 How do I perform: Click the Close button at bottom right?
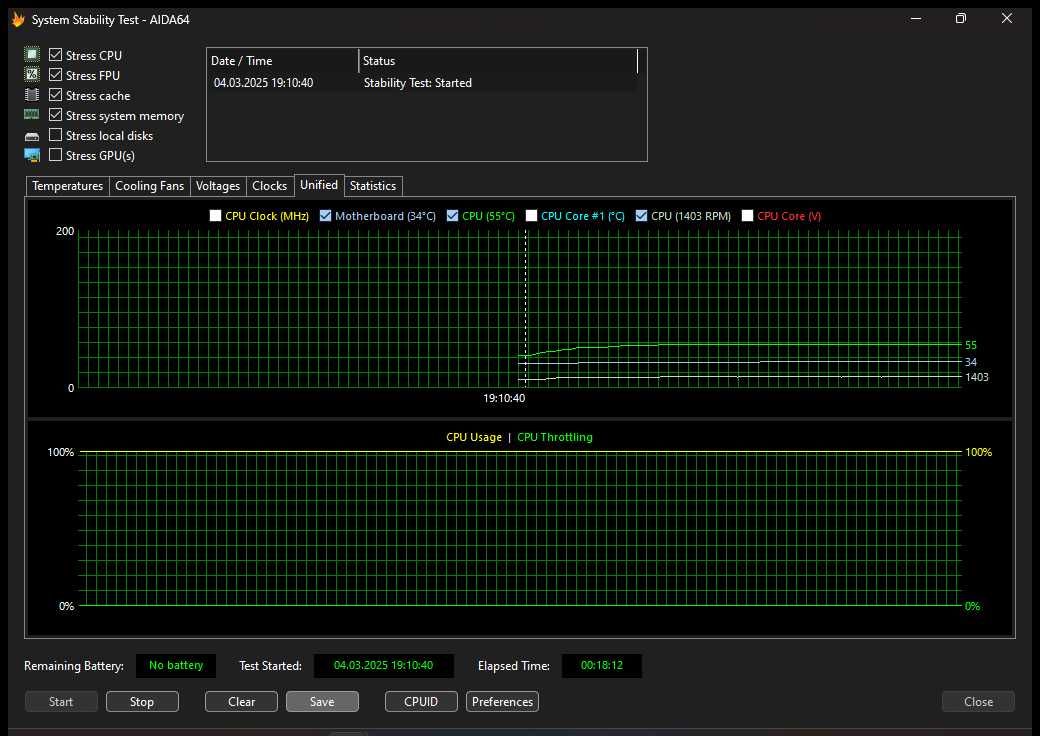click(x=978, y=702)
